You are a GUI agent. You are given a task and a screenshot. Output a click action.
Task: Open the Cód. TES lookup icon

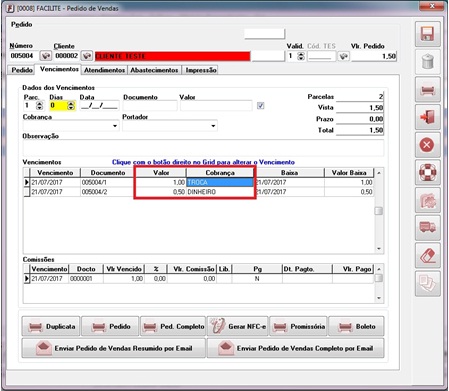click(343, 56)
